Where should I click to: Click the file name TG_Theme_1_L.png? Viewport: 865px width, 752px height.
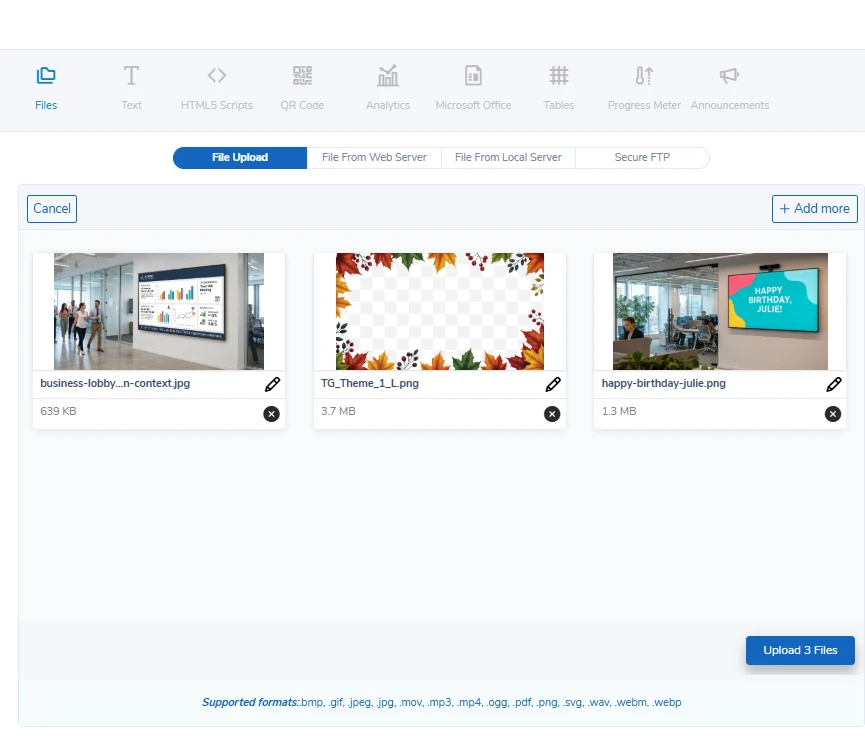[x=370, y=383]
